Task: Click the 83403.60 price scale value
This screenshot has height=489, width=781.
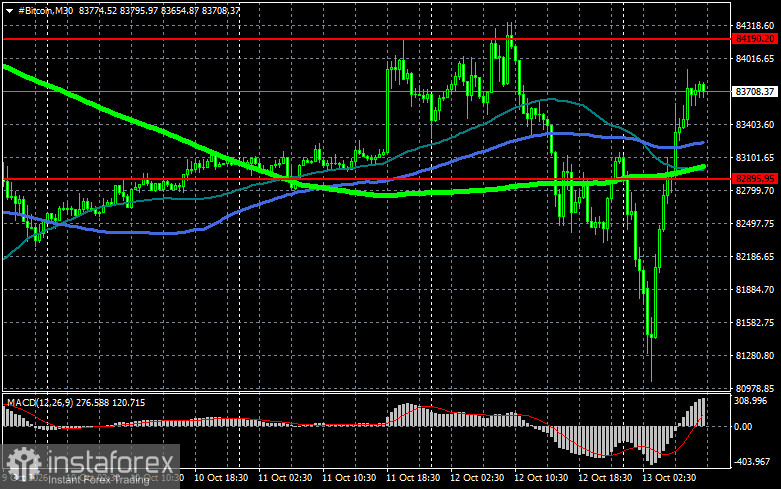Action: coord(755,124)
